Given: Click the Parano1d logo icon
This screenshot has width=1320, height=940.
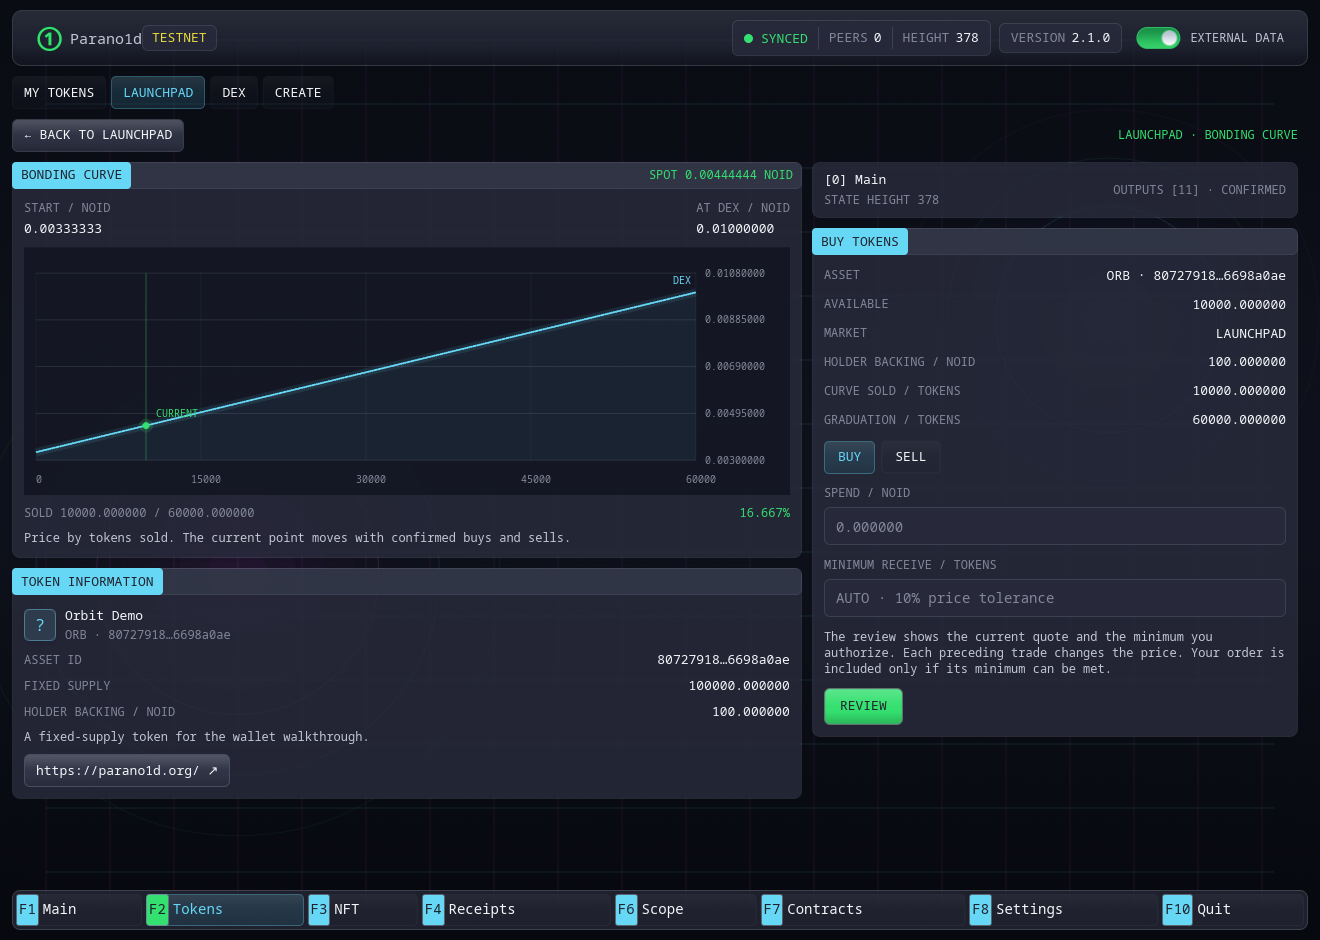Looking at the screenshot, I should tap(49, 39).
